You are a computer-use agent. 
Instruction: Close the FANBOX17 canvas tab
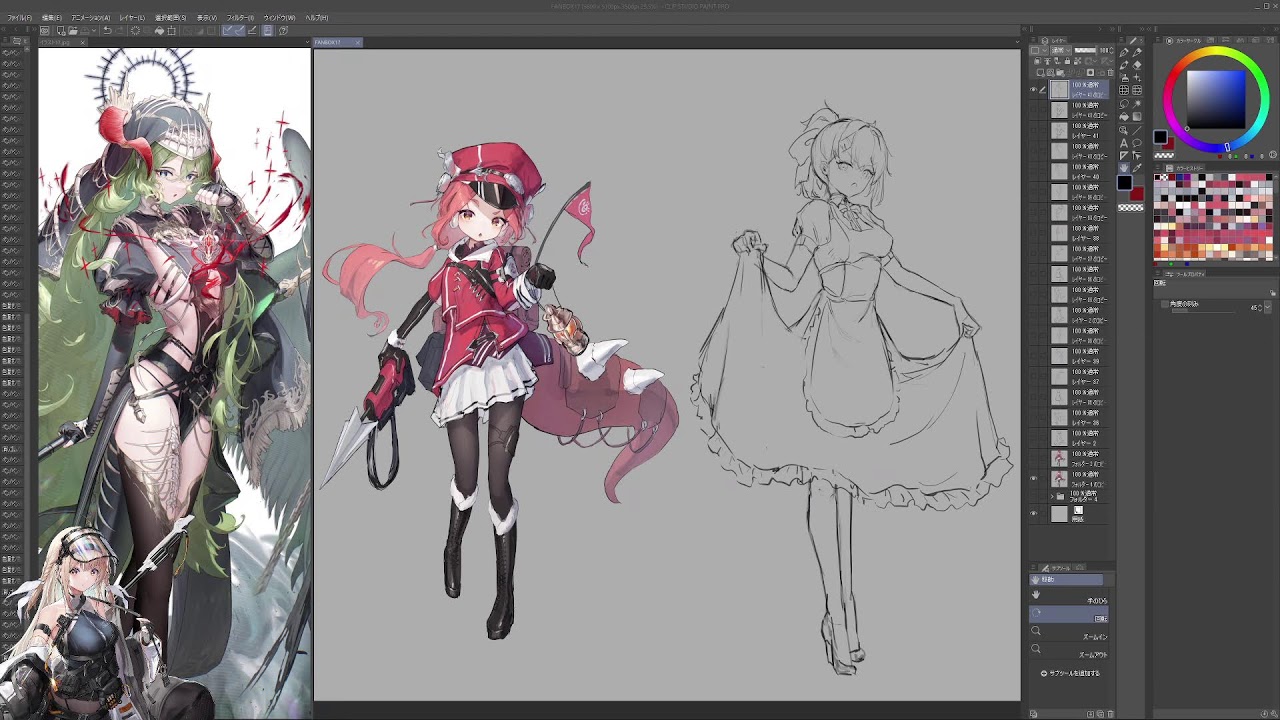coord(358,42)
